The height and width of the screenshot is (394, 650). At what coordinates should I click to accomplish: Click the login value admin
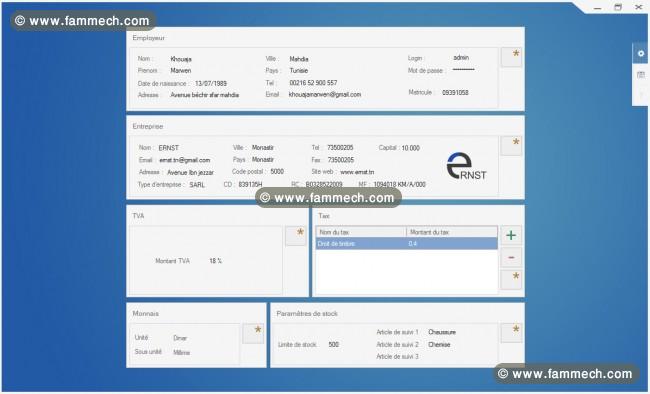(461, 58)
